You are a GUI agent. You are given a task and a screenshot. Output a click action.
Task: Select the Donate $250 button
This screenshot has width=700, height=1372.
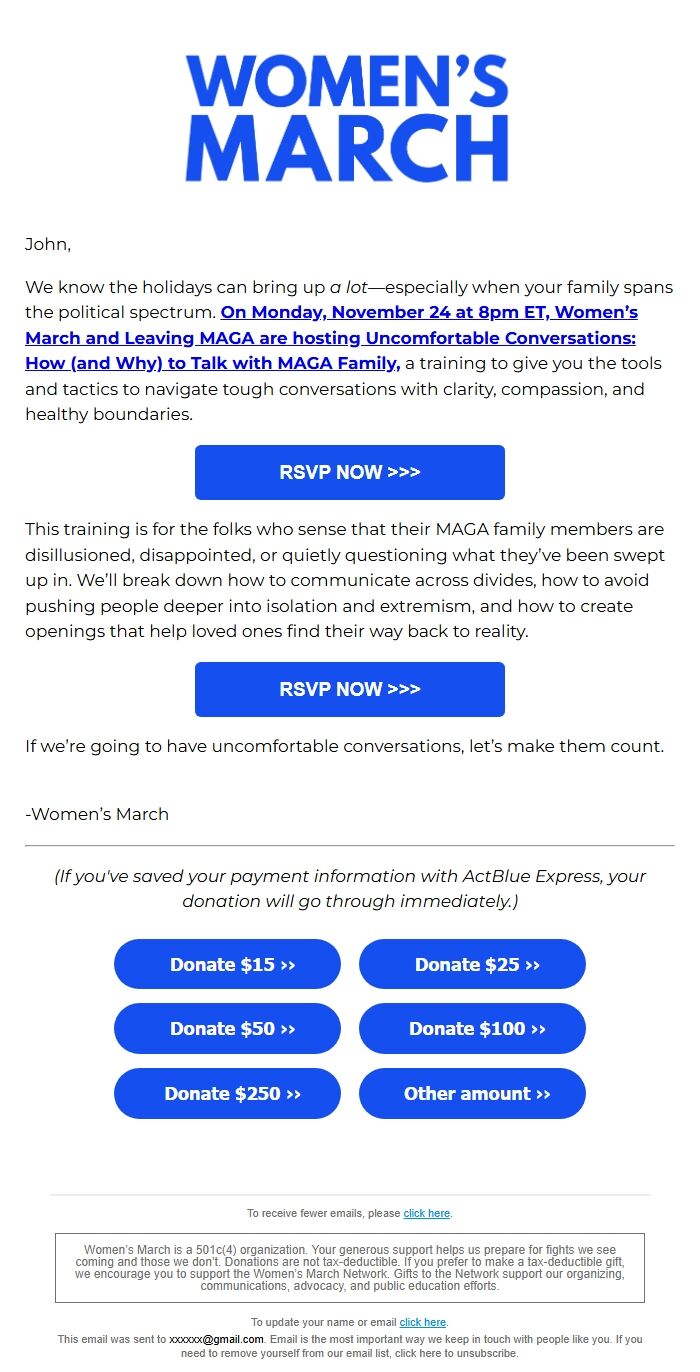click(227, 1093)
